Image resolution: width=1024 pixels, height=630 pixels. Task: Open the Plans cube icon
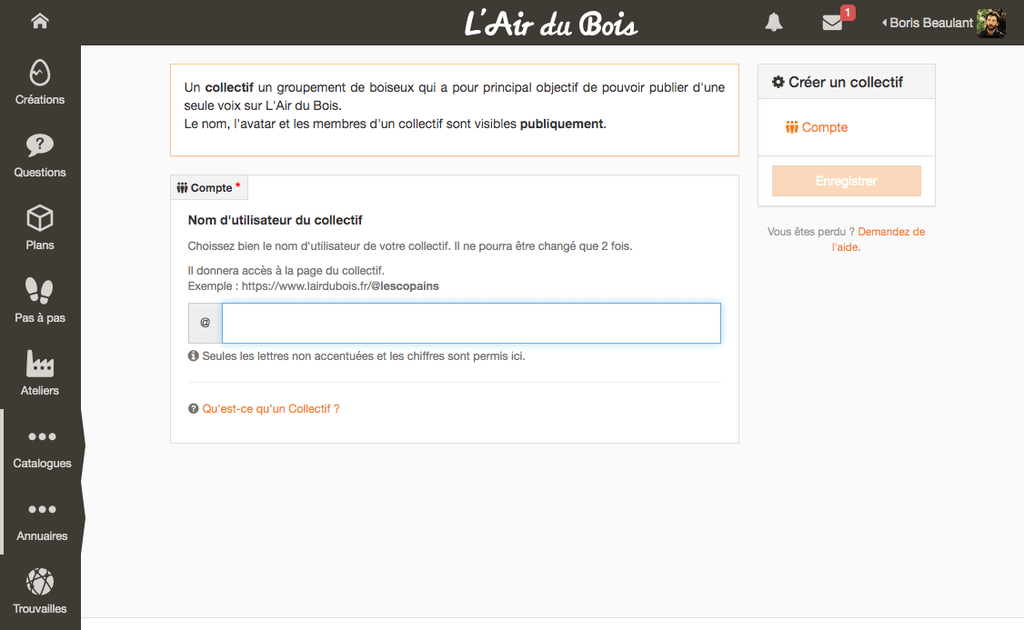click(40, 219)
